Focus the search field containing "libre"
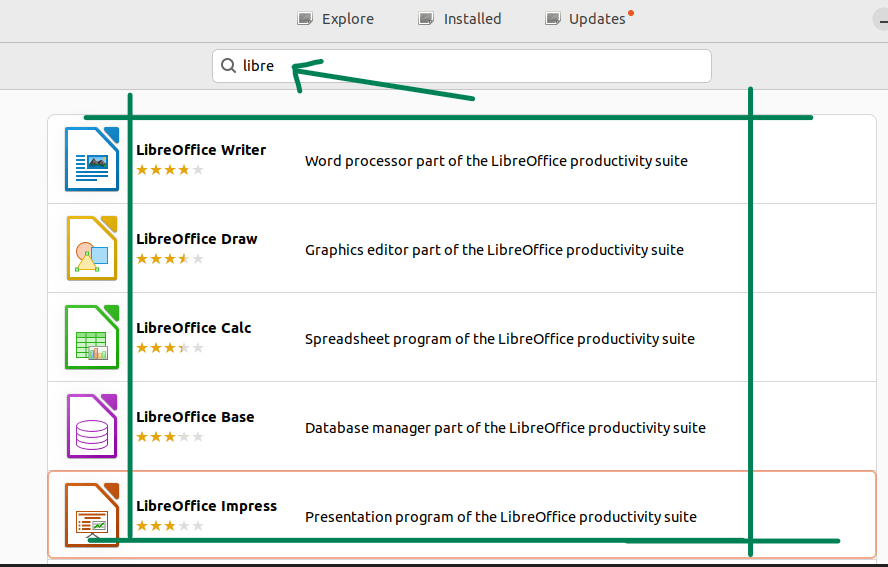Viewport: 888px width, 567px height. coord(470,66)
